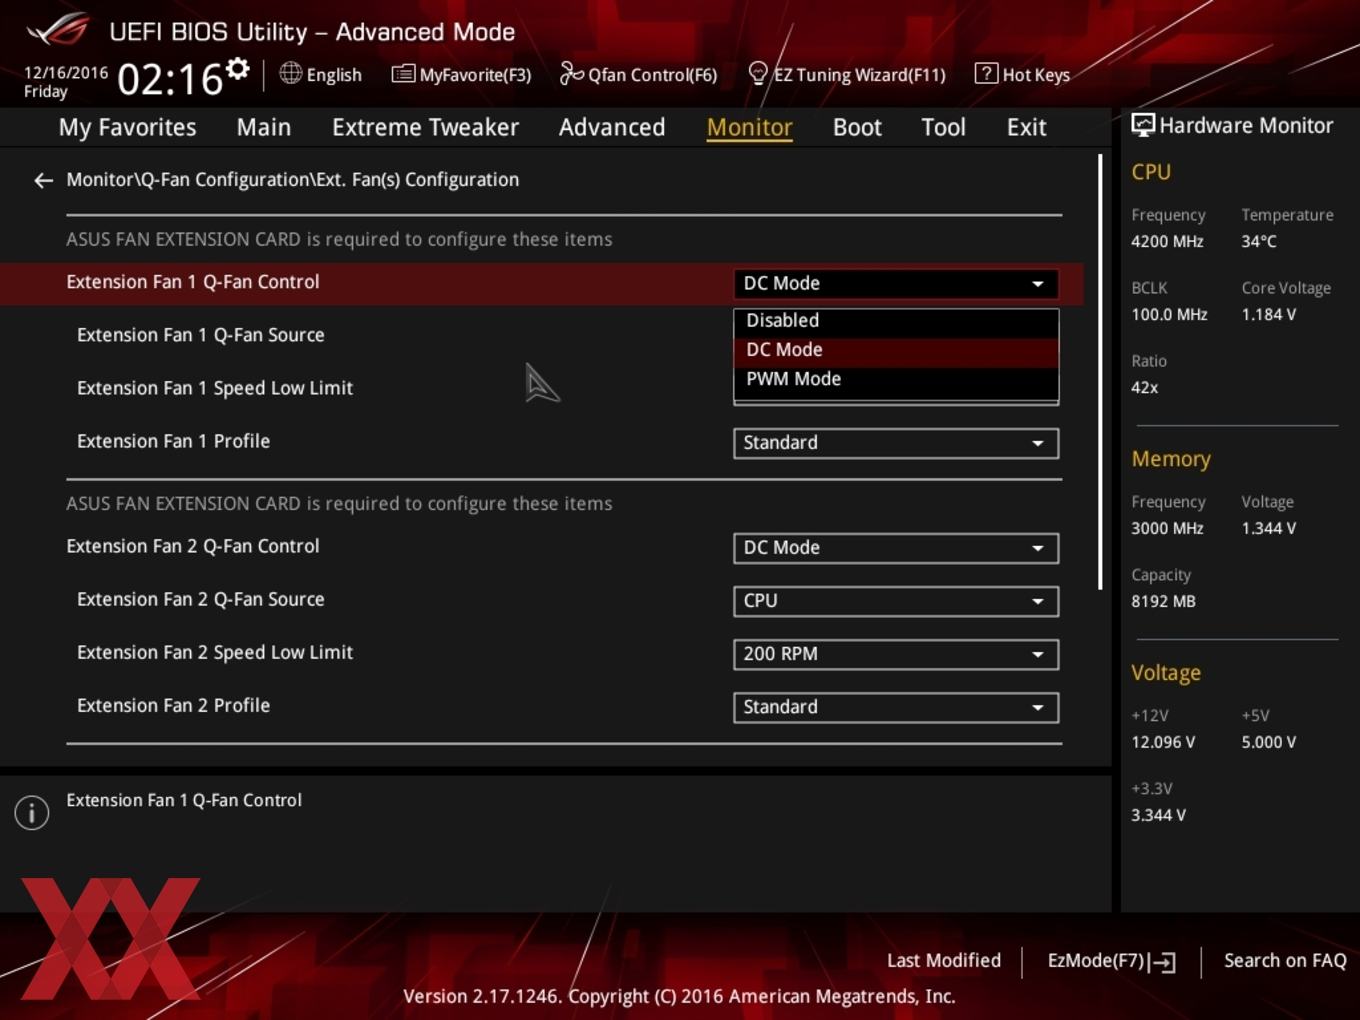Viewport: 1360px width, 1020px height.
Task: Switch to the Tool tab
Action: (x=943, y=127)
